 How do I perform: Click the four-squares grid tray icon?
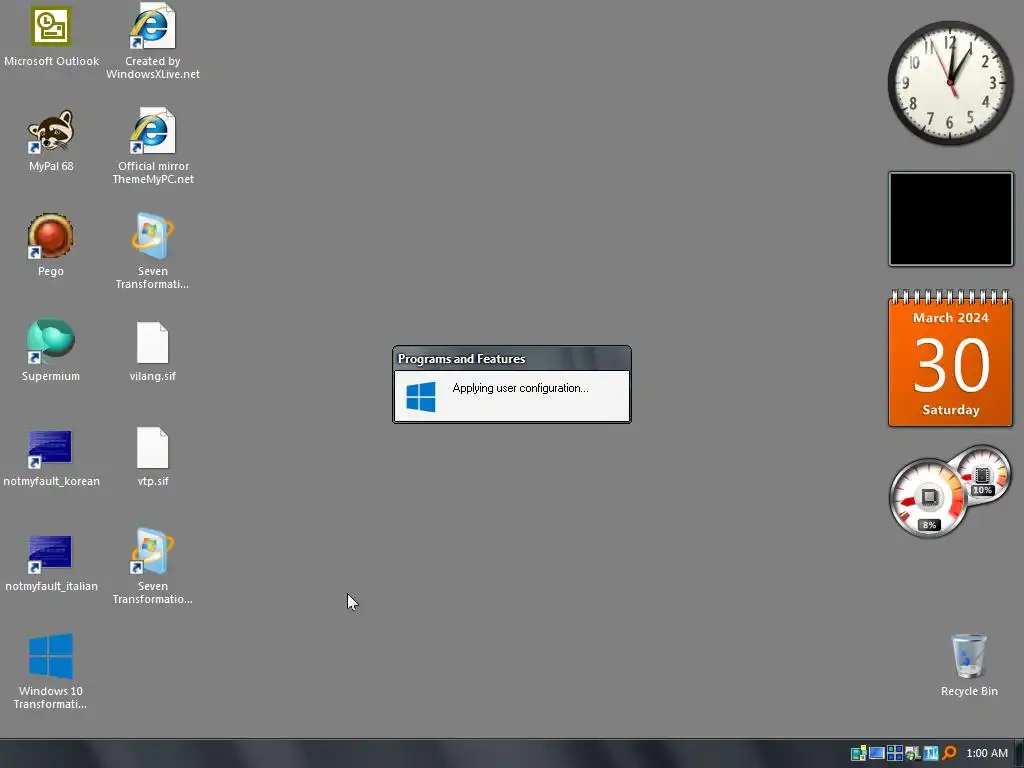tap(895, 753)
